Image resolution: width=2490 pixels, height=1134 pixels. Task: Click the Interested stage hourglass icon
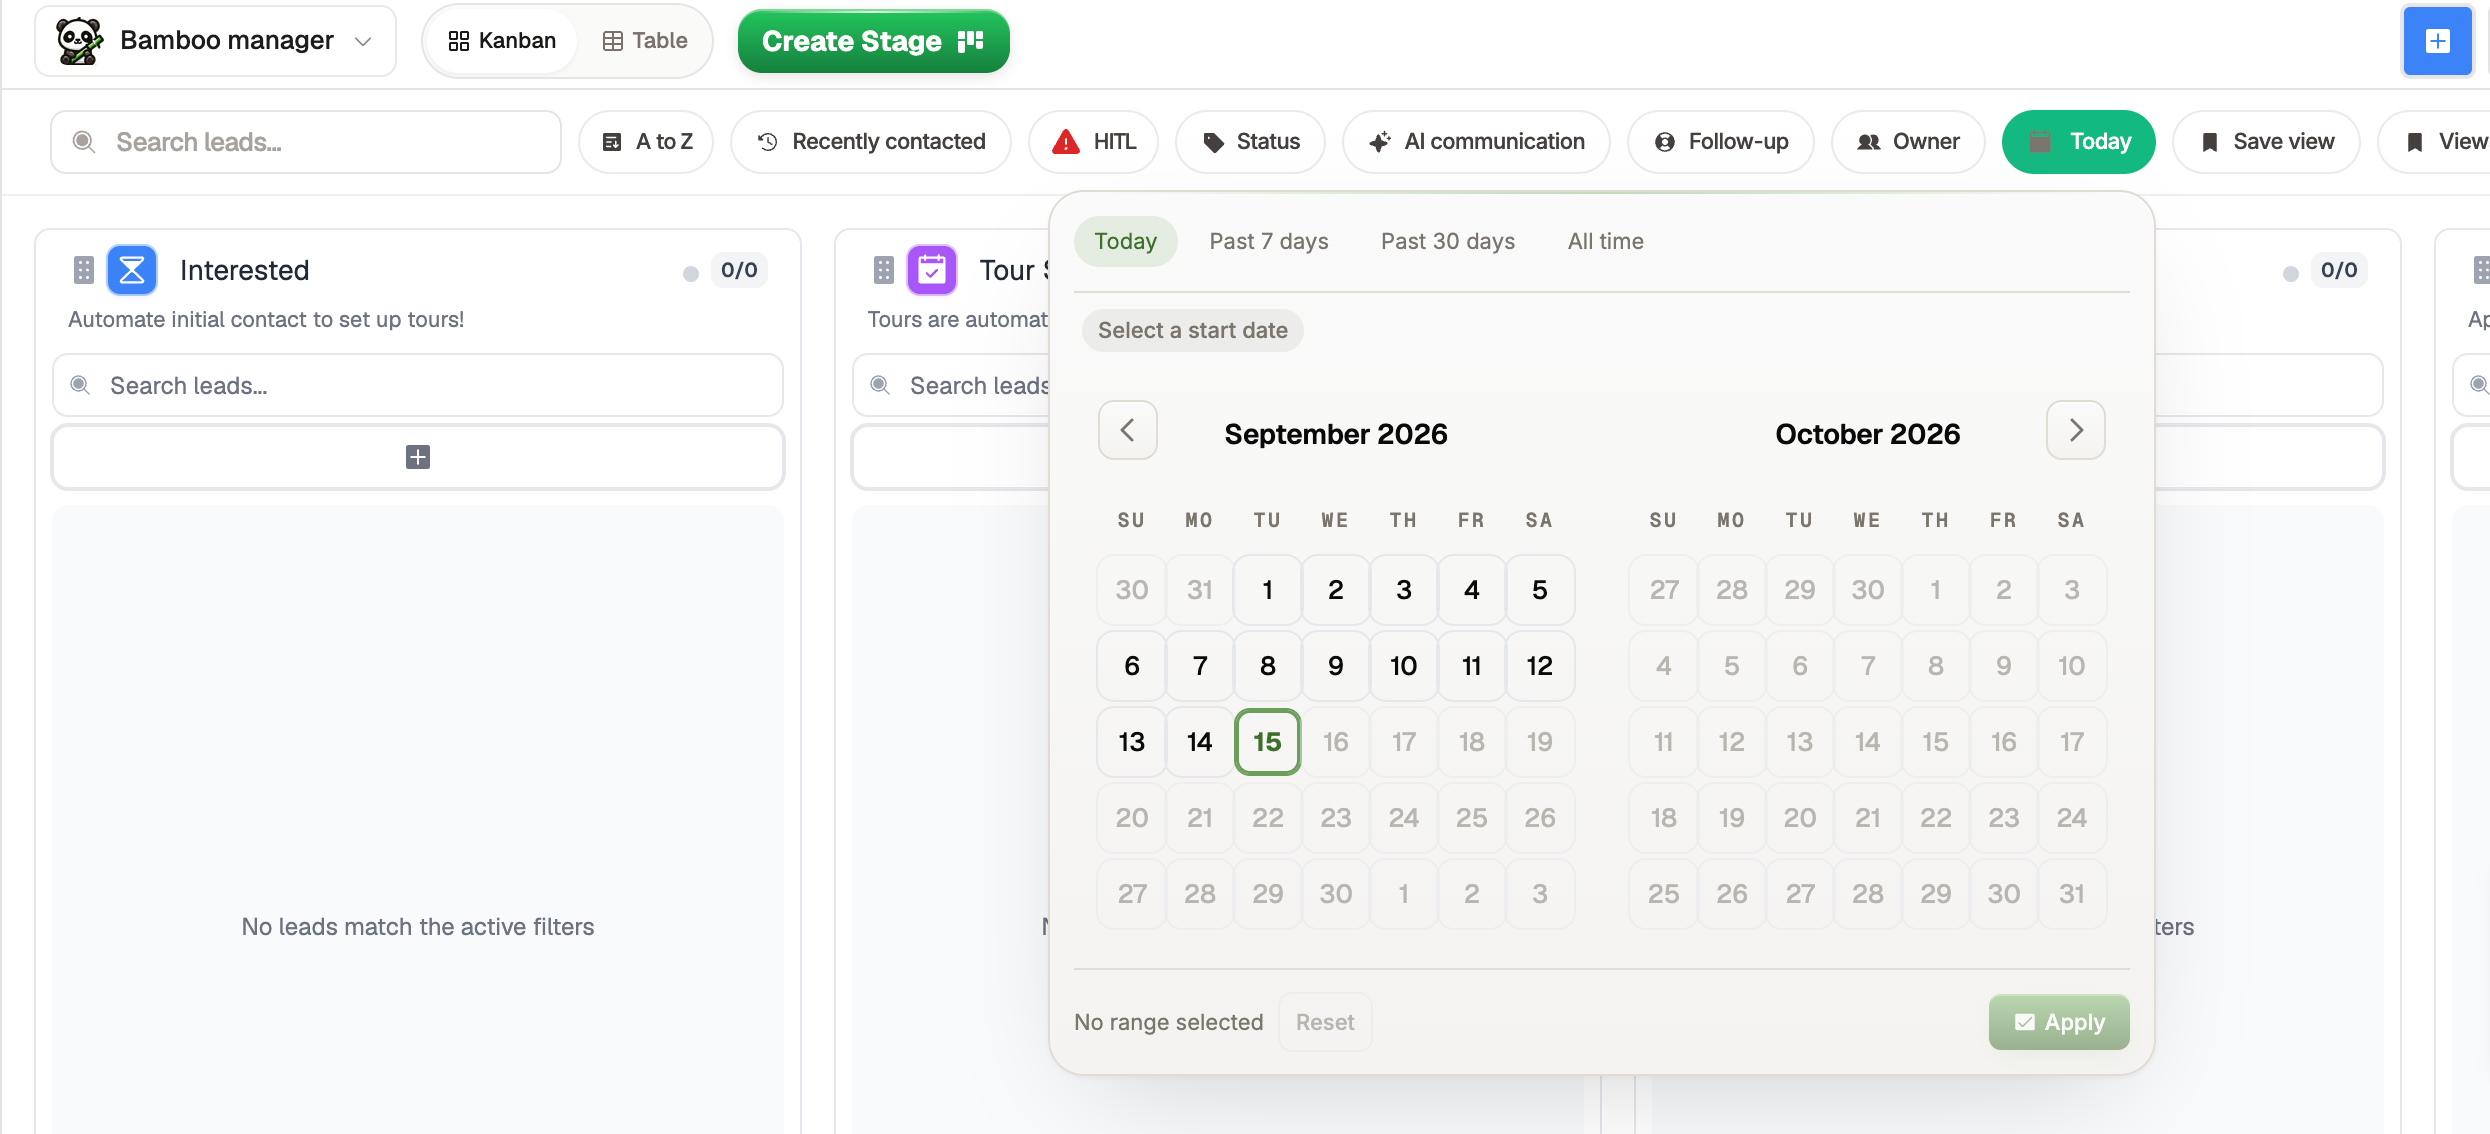point(132,270)
